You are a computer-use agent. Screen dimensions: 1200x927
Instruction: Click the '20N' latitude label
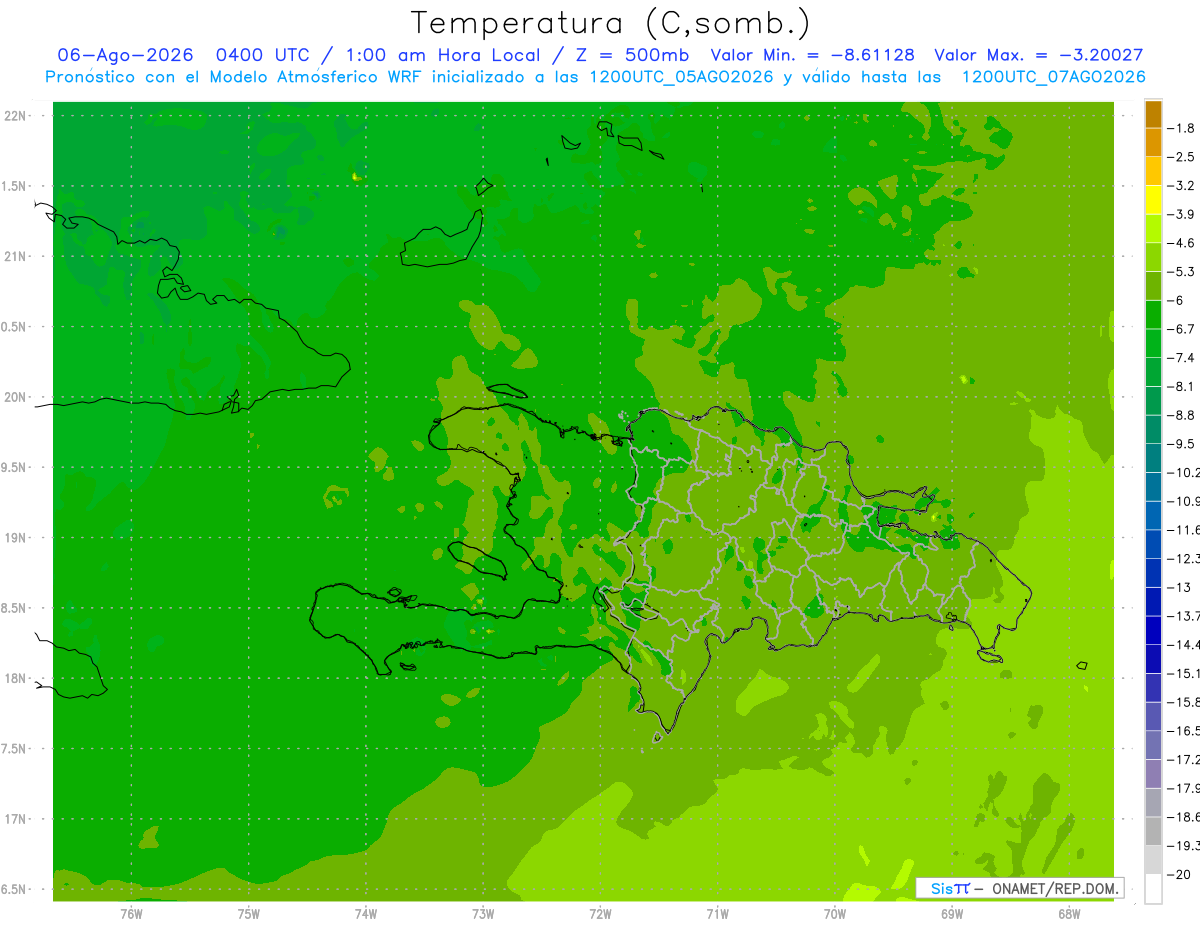[15, 397]
